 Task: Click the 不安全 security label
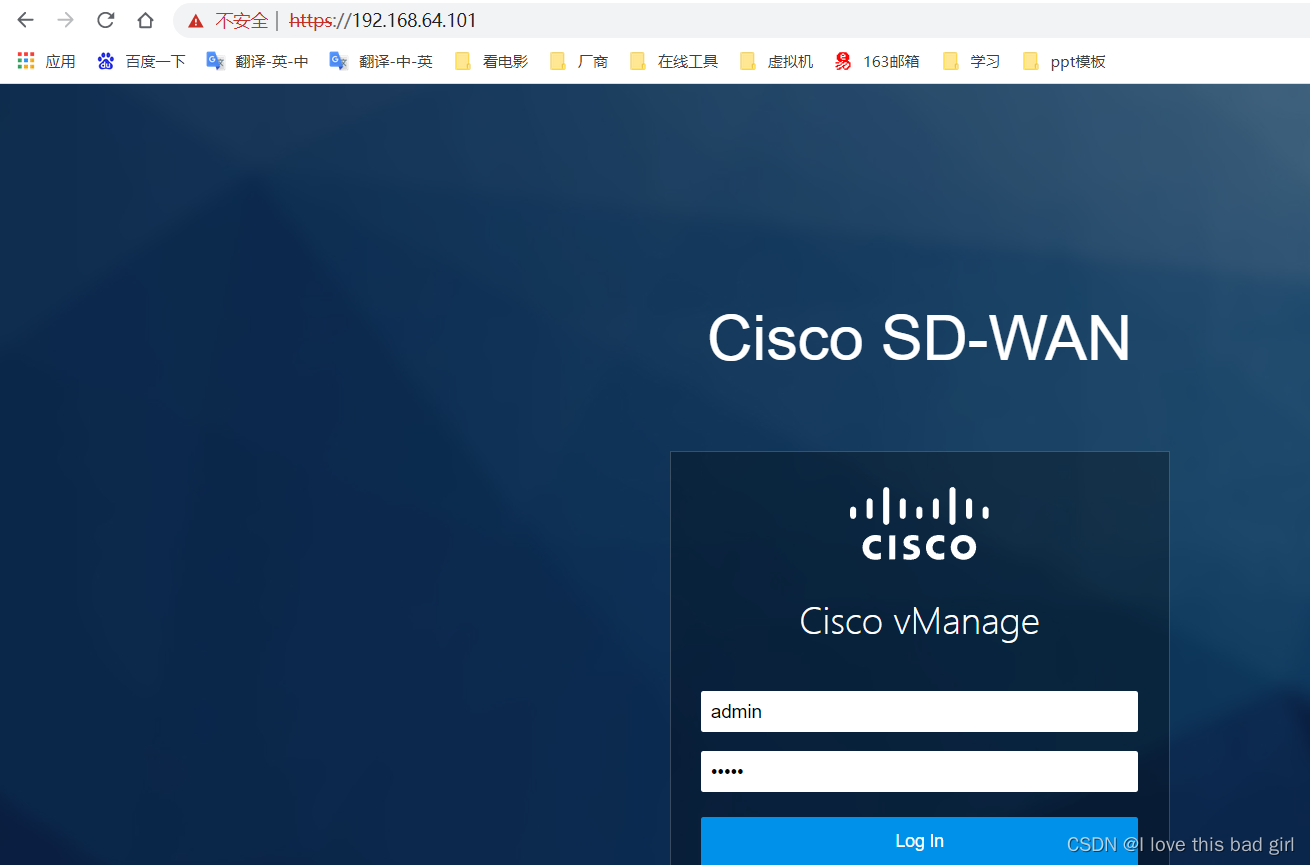coord(241,21)
